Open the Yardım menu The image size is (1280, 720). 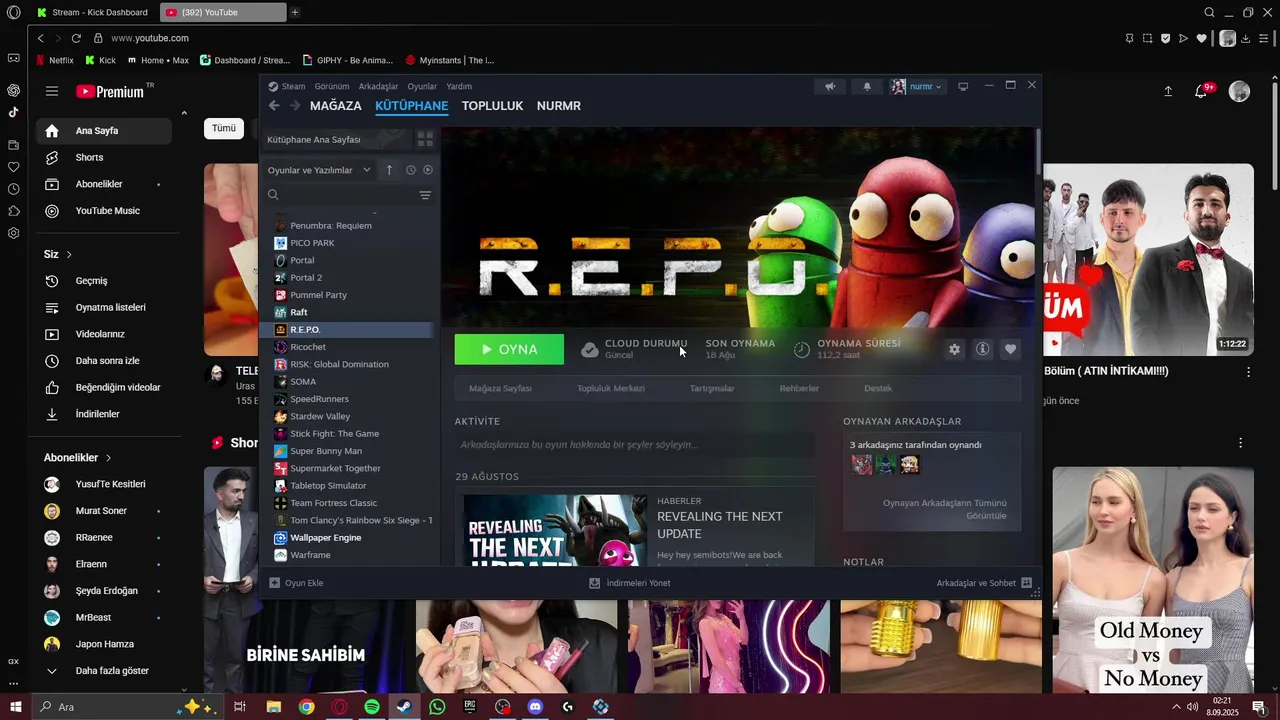pyautogui.click(x=459, y=86)
